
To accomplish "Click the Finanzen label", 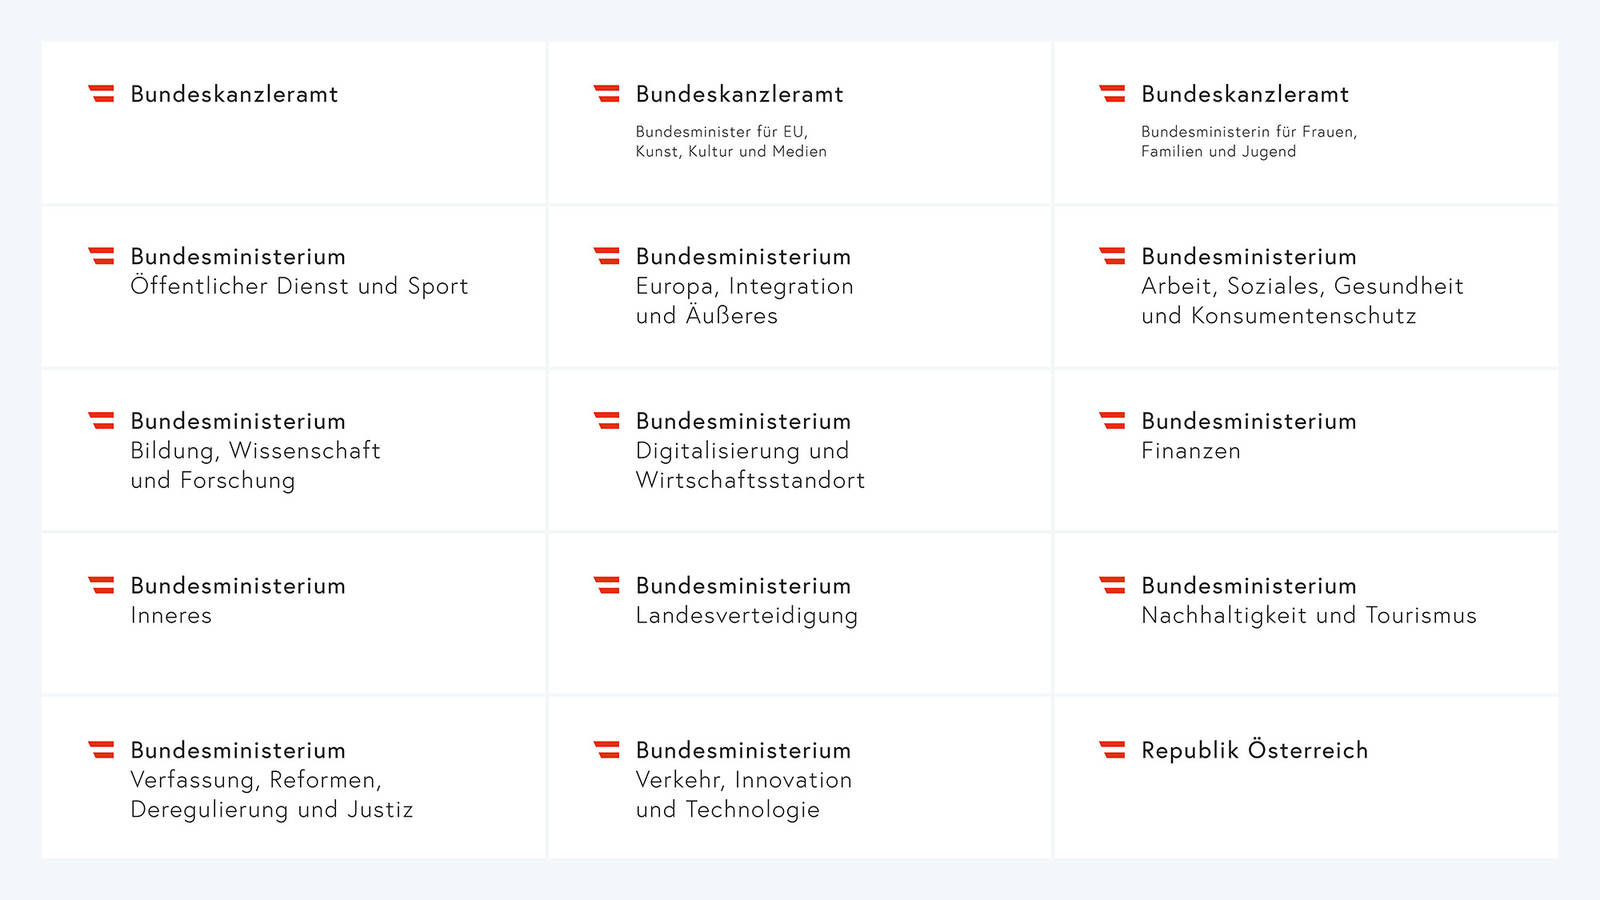I will coord(1191,451).
